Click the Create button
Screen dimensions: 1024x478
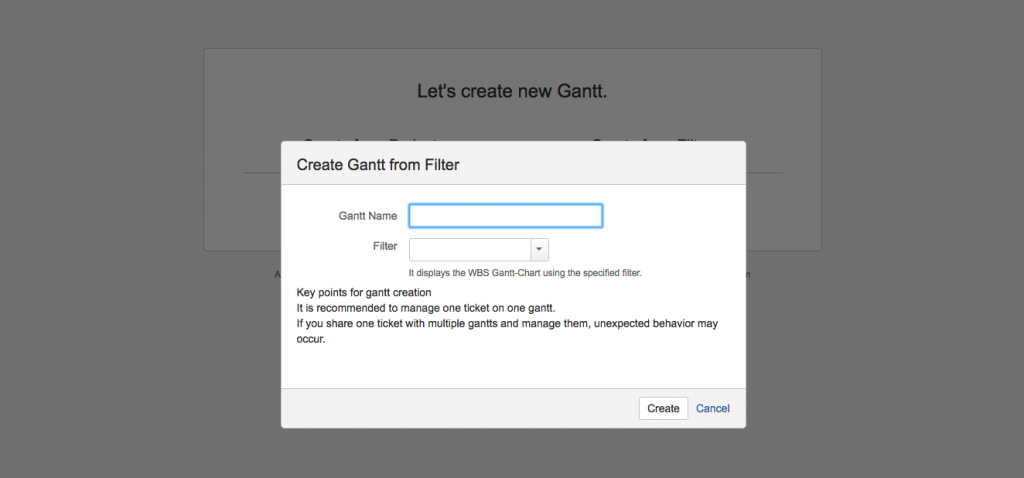(663, 408)
